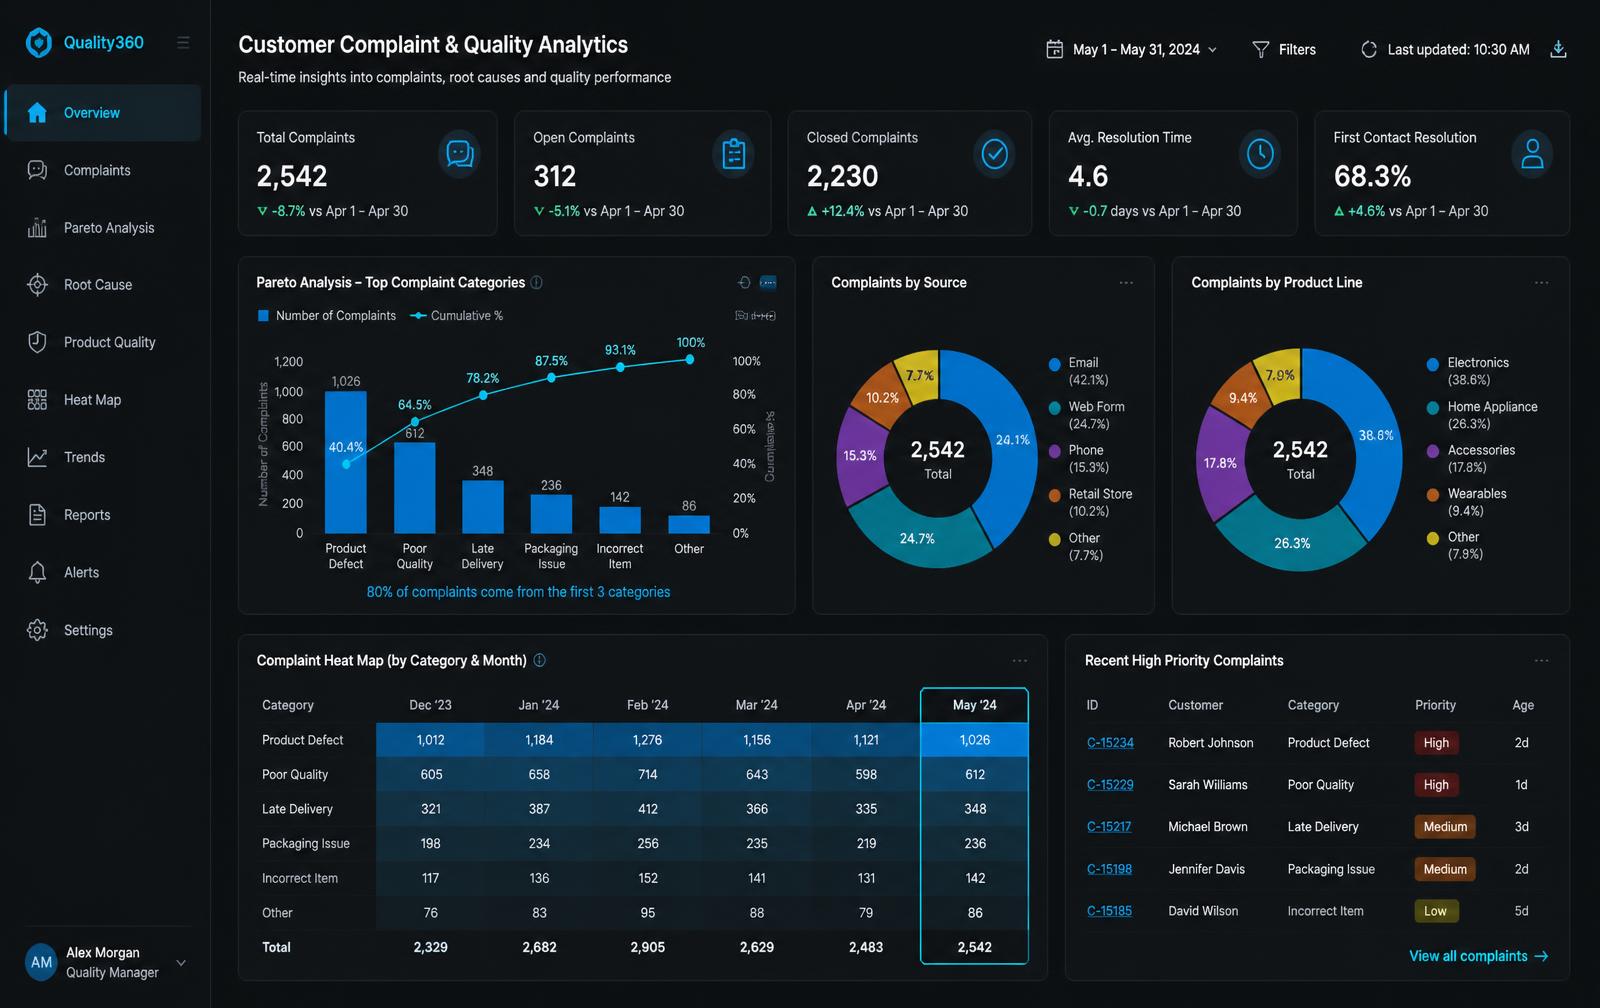Click the Product Defect bar labeled 1,026

click(x=346, y=462)
